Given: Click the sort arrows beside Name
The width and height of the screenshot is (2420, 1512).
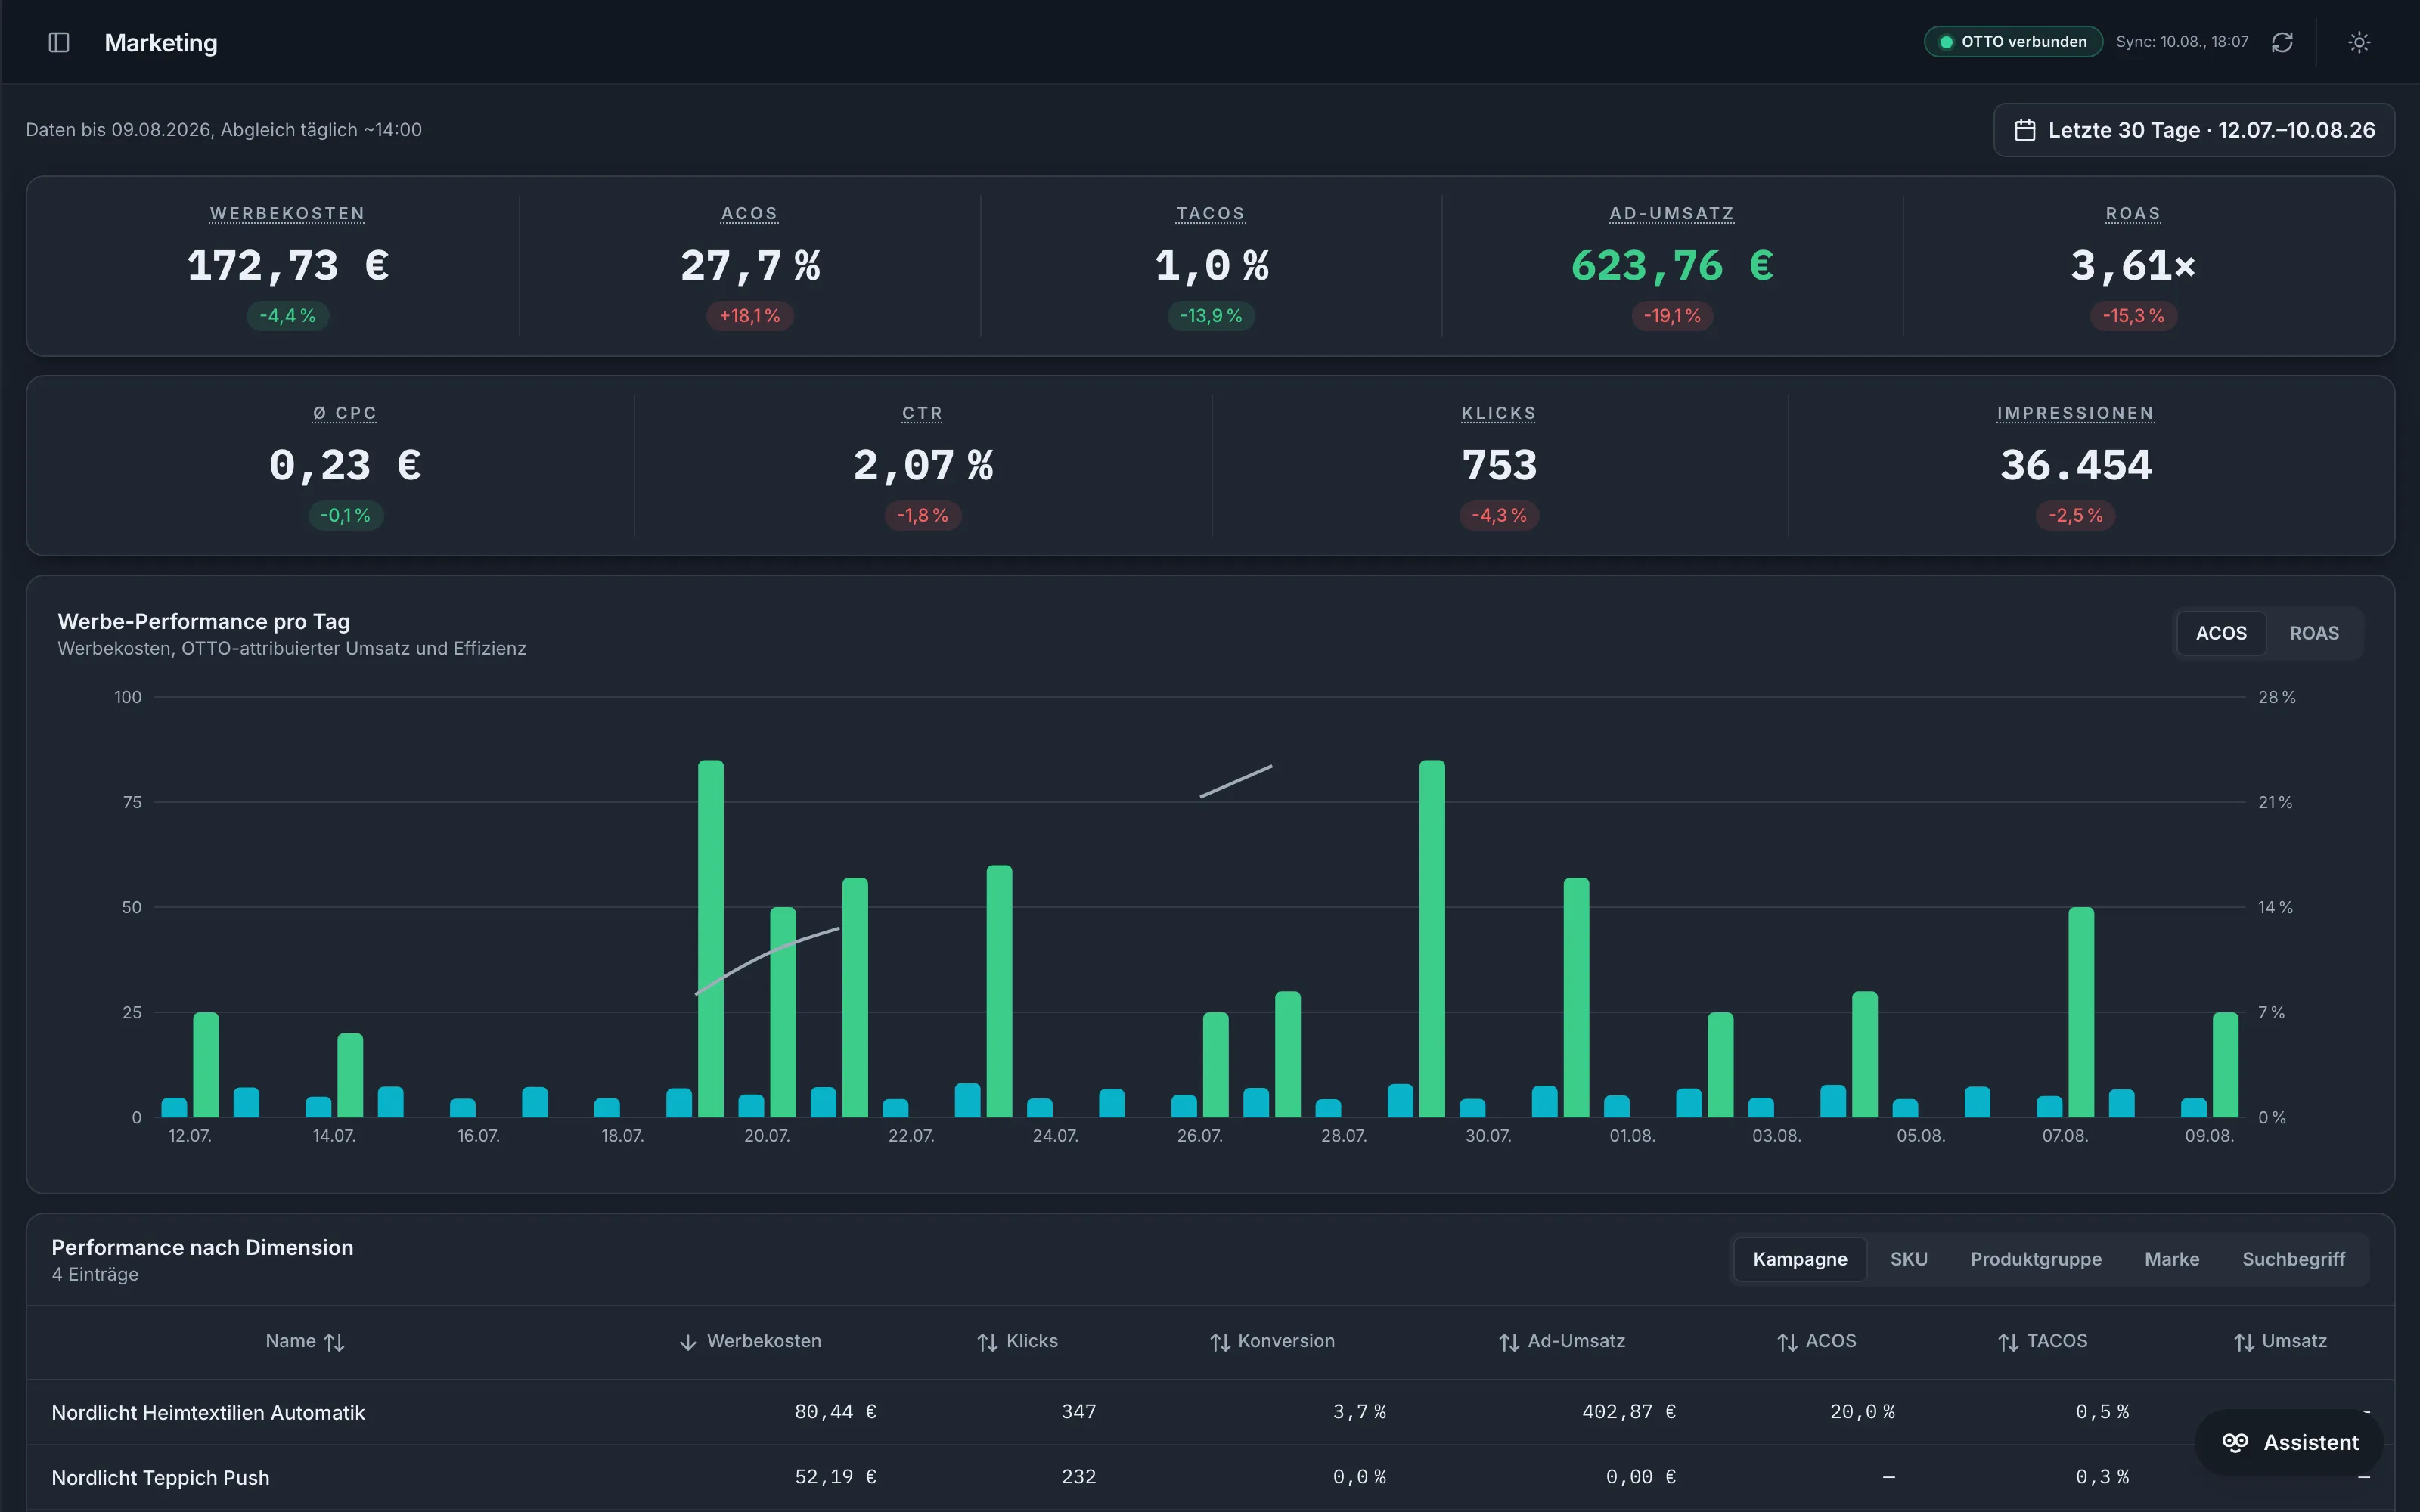Looking at the screenshot, I should pyautogui.click(x=335, y=1342).
